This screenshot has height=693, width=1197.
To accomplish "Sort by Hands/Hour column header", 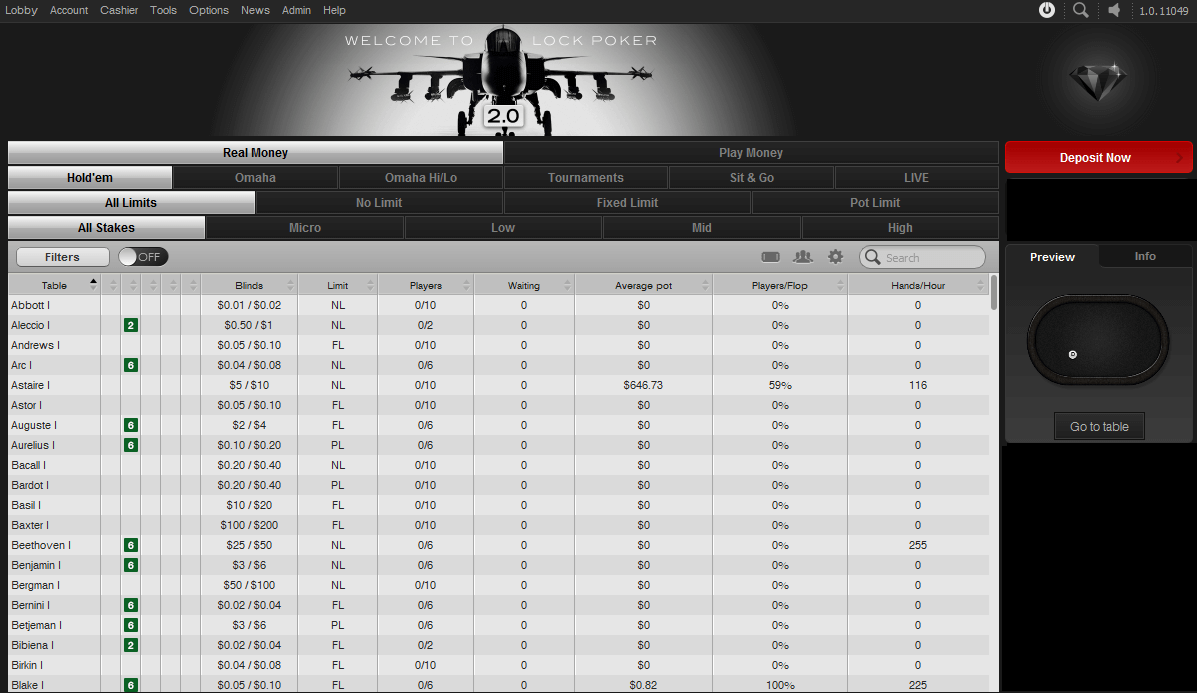I will tap(918, 285).
